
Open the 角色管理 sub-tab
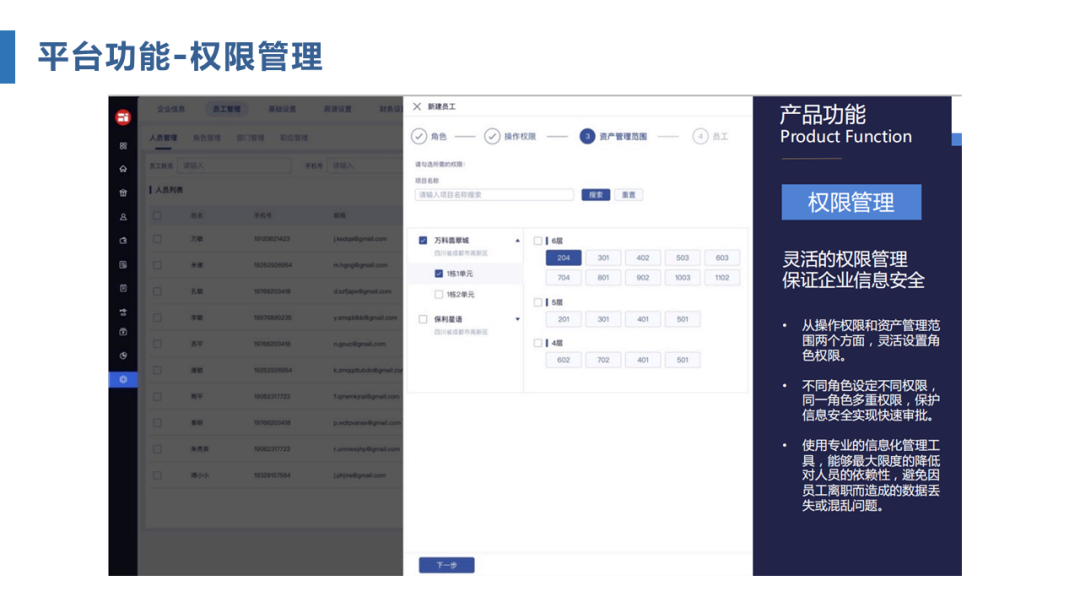(207, 138)
